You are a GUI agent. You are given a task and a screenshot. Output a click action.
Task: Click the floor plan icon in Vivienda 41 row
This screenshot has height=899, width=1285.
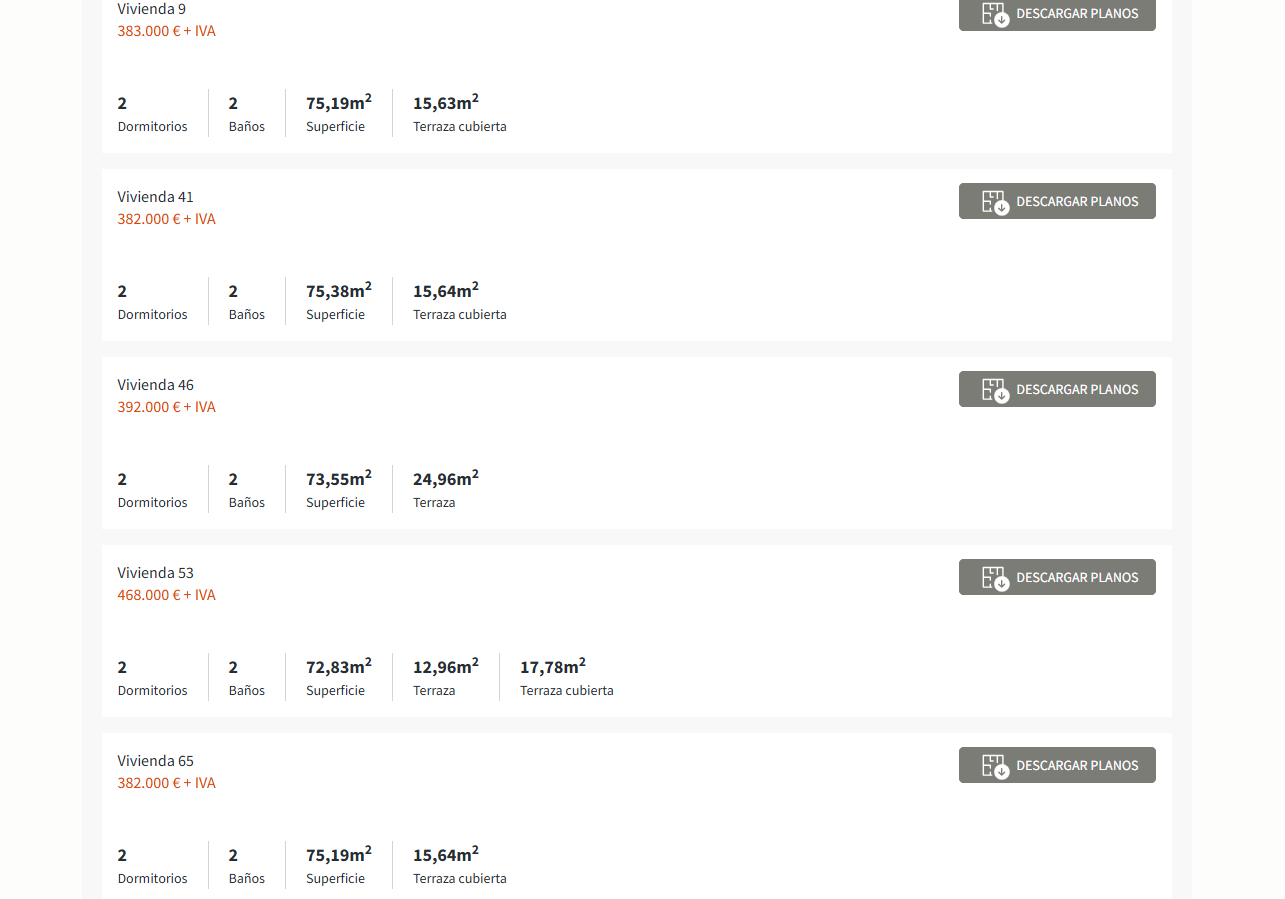tap(995, 202)
